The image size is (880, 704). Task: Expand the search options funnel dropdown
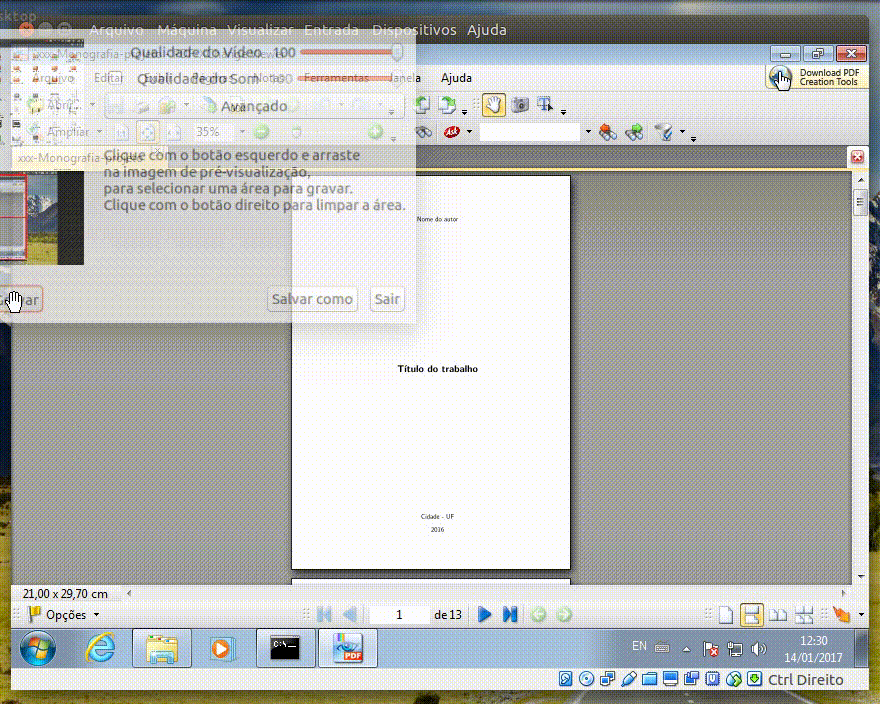pyautogui.click(x=682, y=132)
